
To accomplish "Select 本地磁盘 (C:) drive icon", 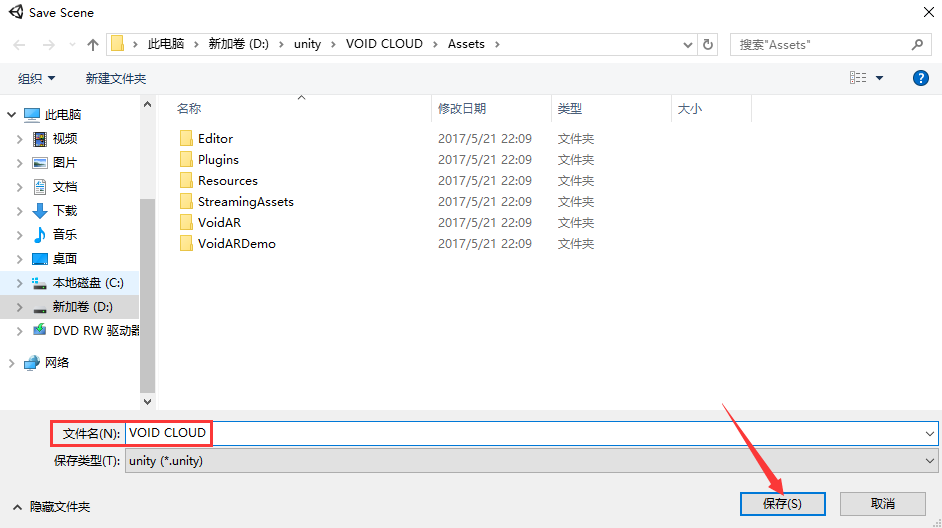I will click(x=40, y=283).
